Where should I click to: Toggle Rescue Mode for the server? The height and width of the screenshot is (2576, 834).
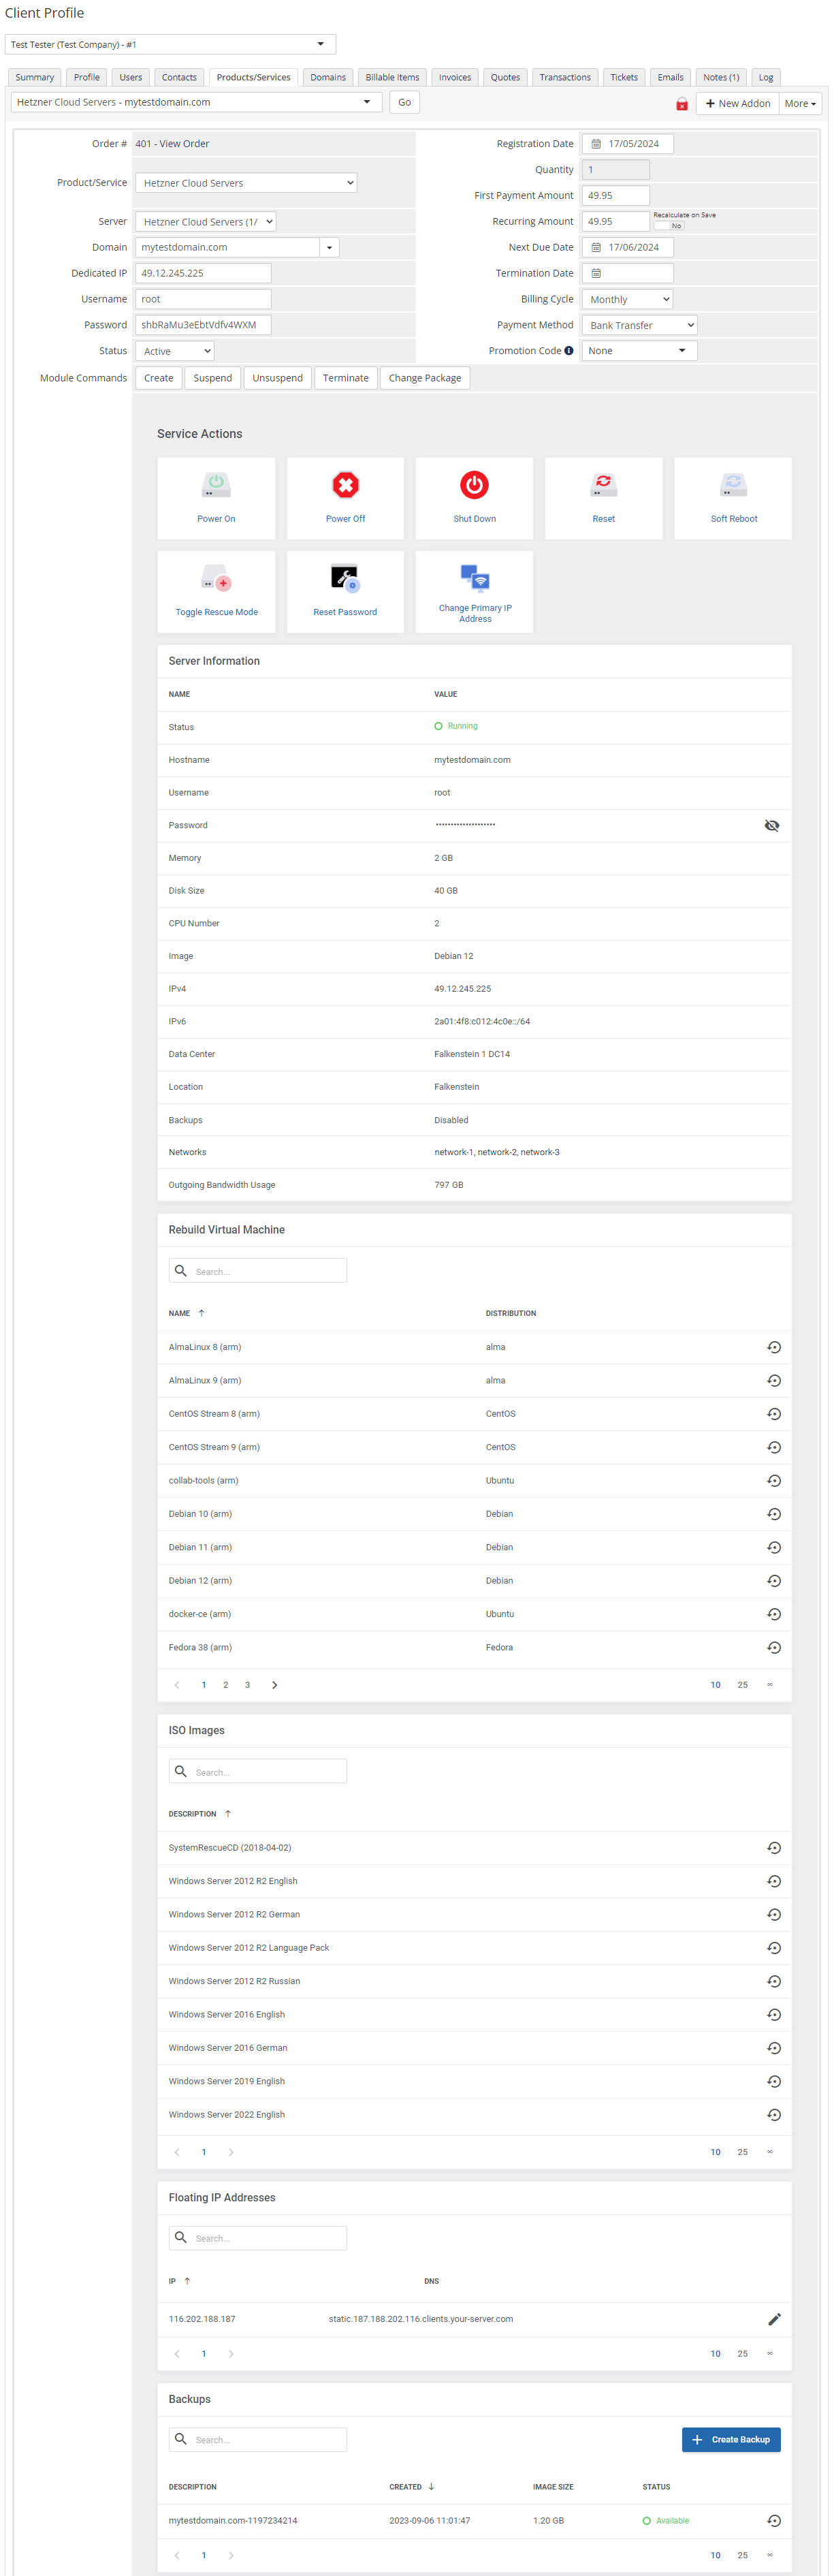click(216, 580)
